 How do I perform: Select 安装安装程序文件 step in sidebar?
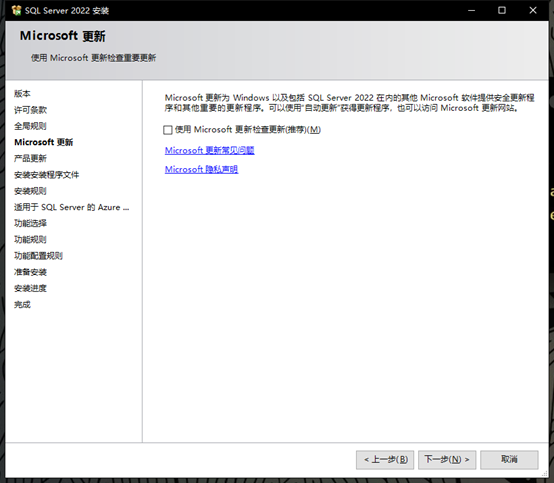[x=47, y=175]
